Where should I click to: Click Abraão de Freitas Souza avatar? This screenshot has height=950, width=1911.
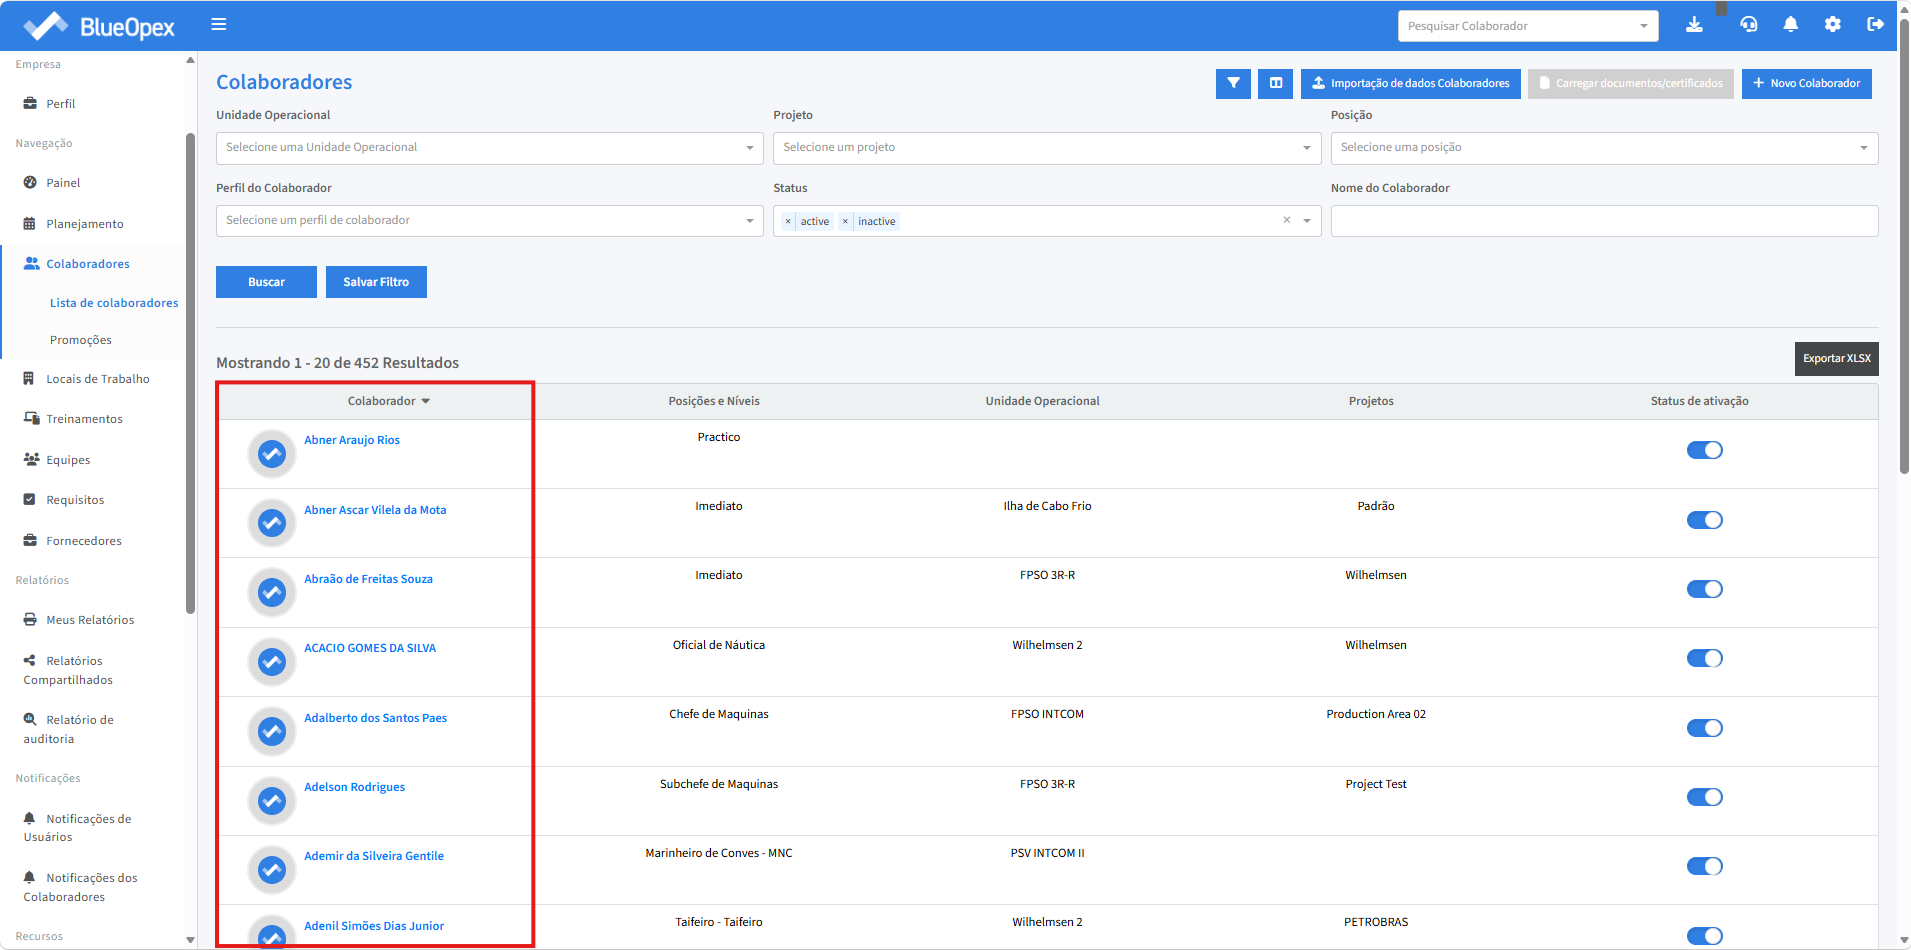pyautogui.click(x=272, y=592)
